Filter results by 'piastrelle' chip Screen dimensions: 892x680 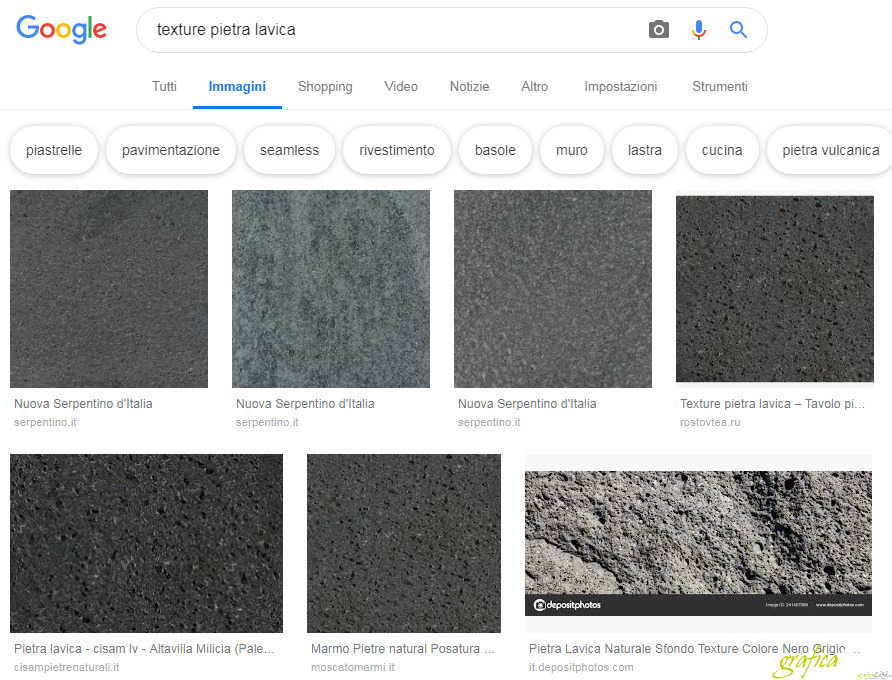[x=54, y=150]
